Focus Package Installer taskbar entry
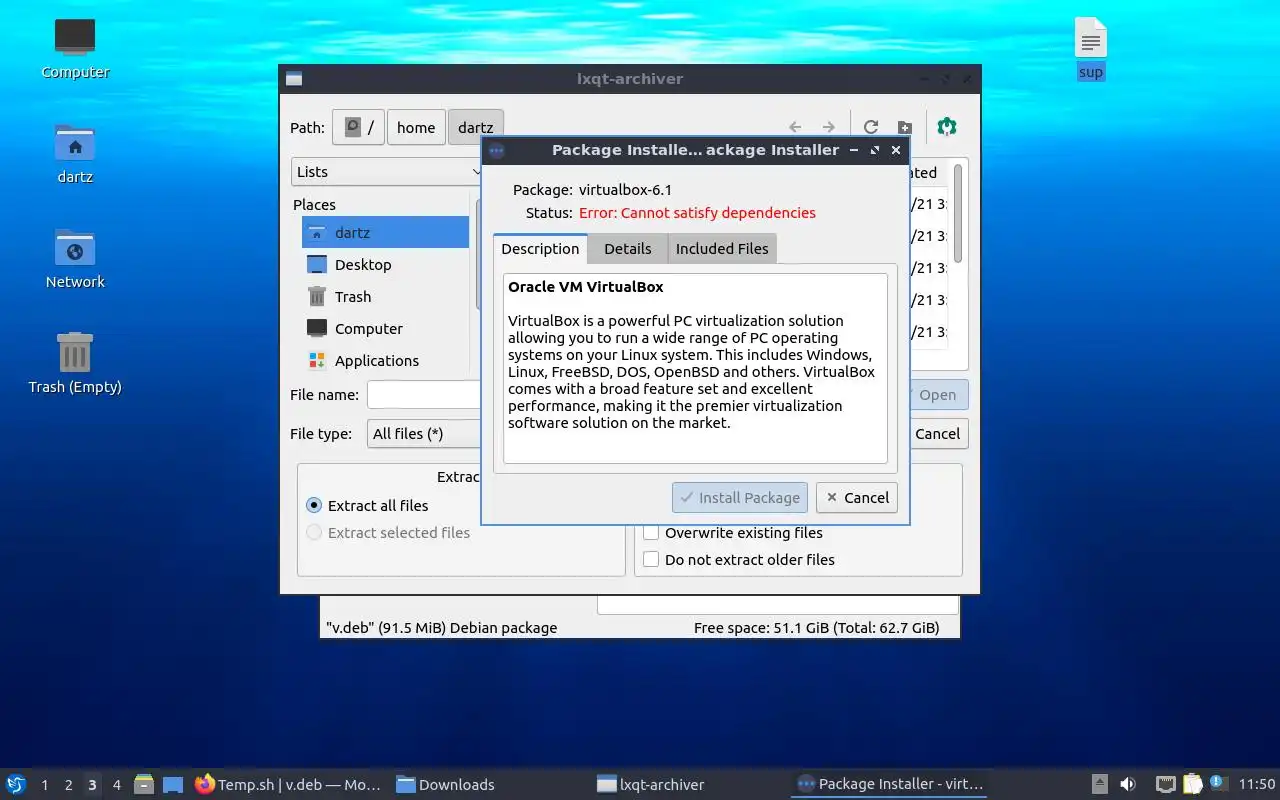This screenshot has width=1280, height=800. (890, 784)
